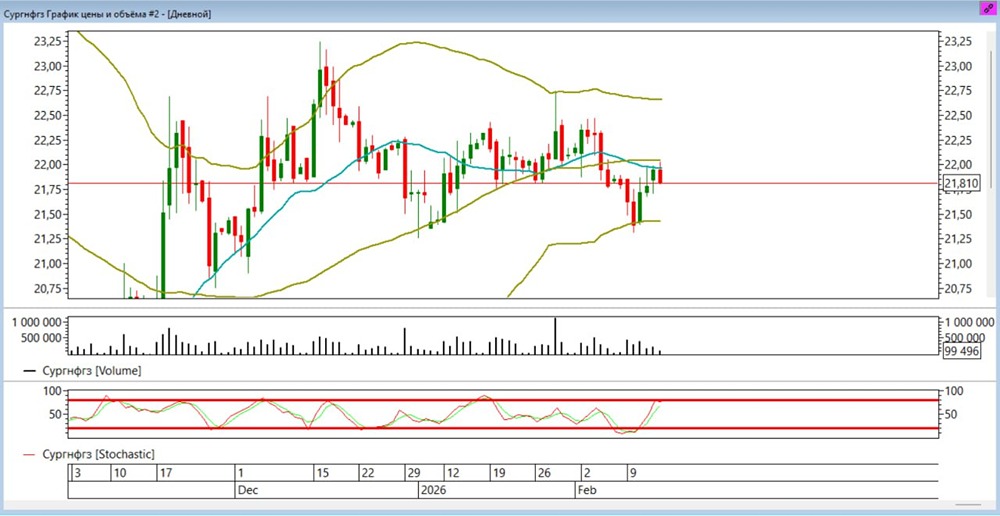Click the 22,75 label on right price axis

pos(957,91)
